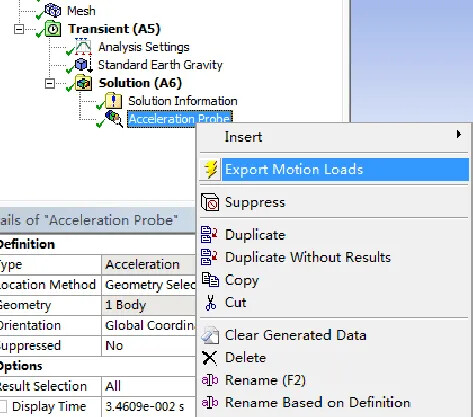Select the Analysis Settings graph icon
Screen dimensions: 473x417
tap(83, 47)
